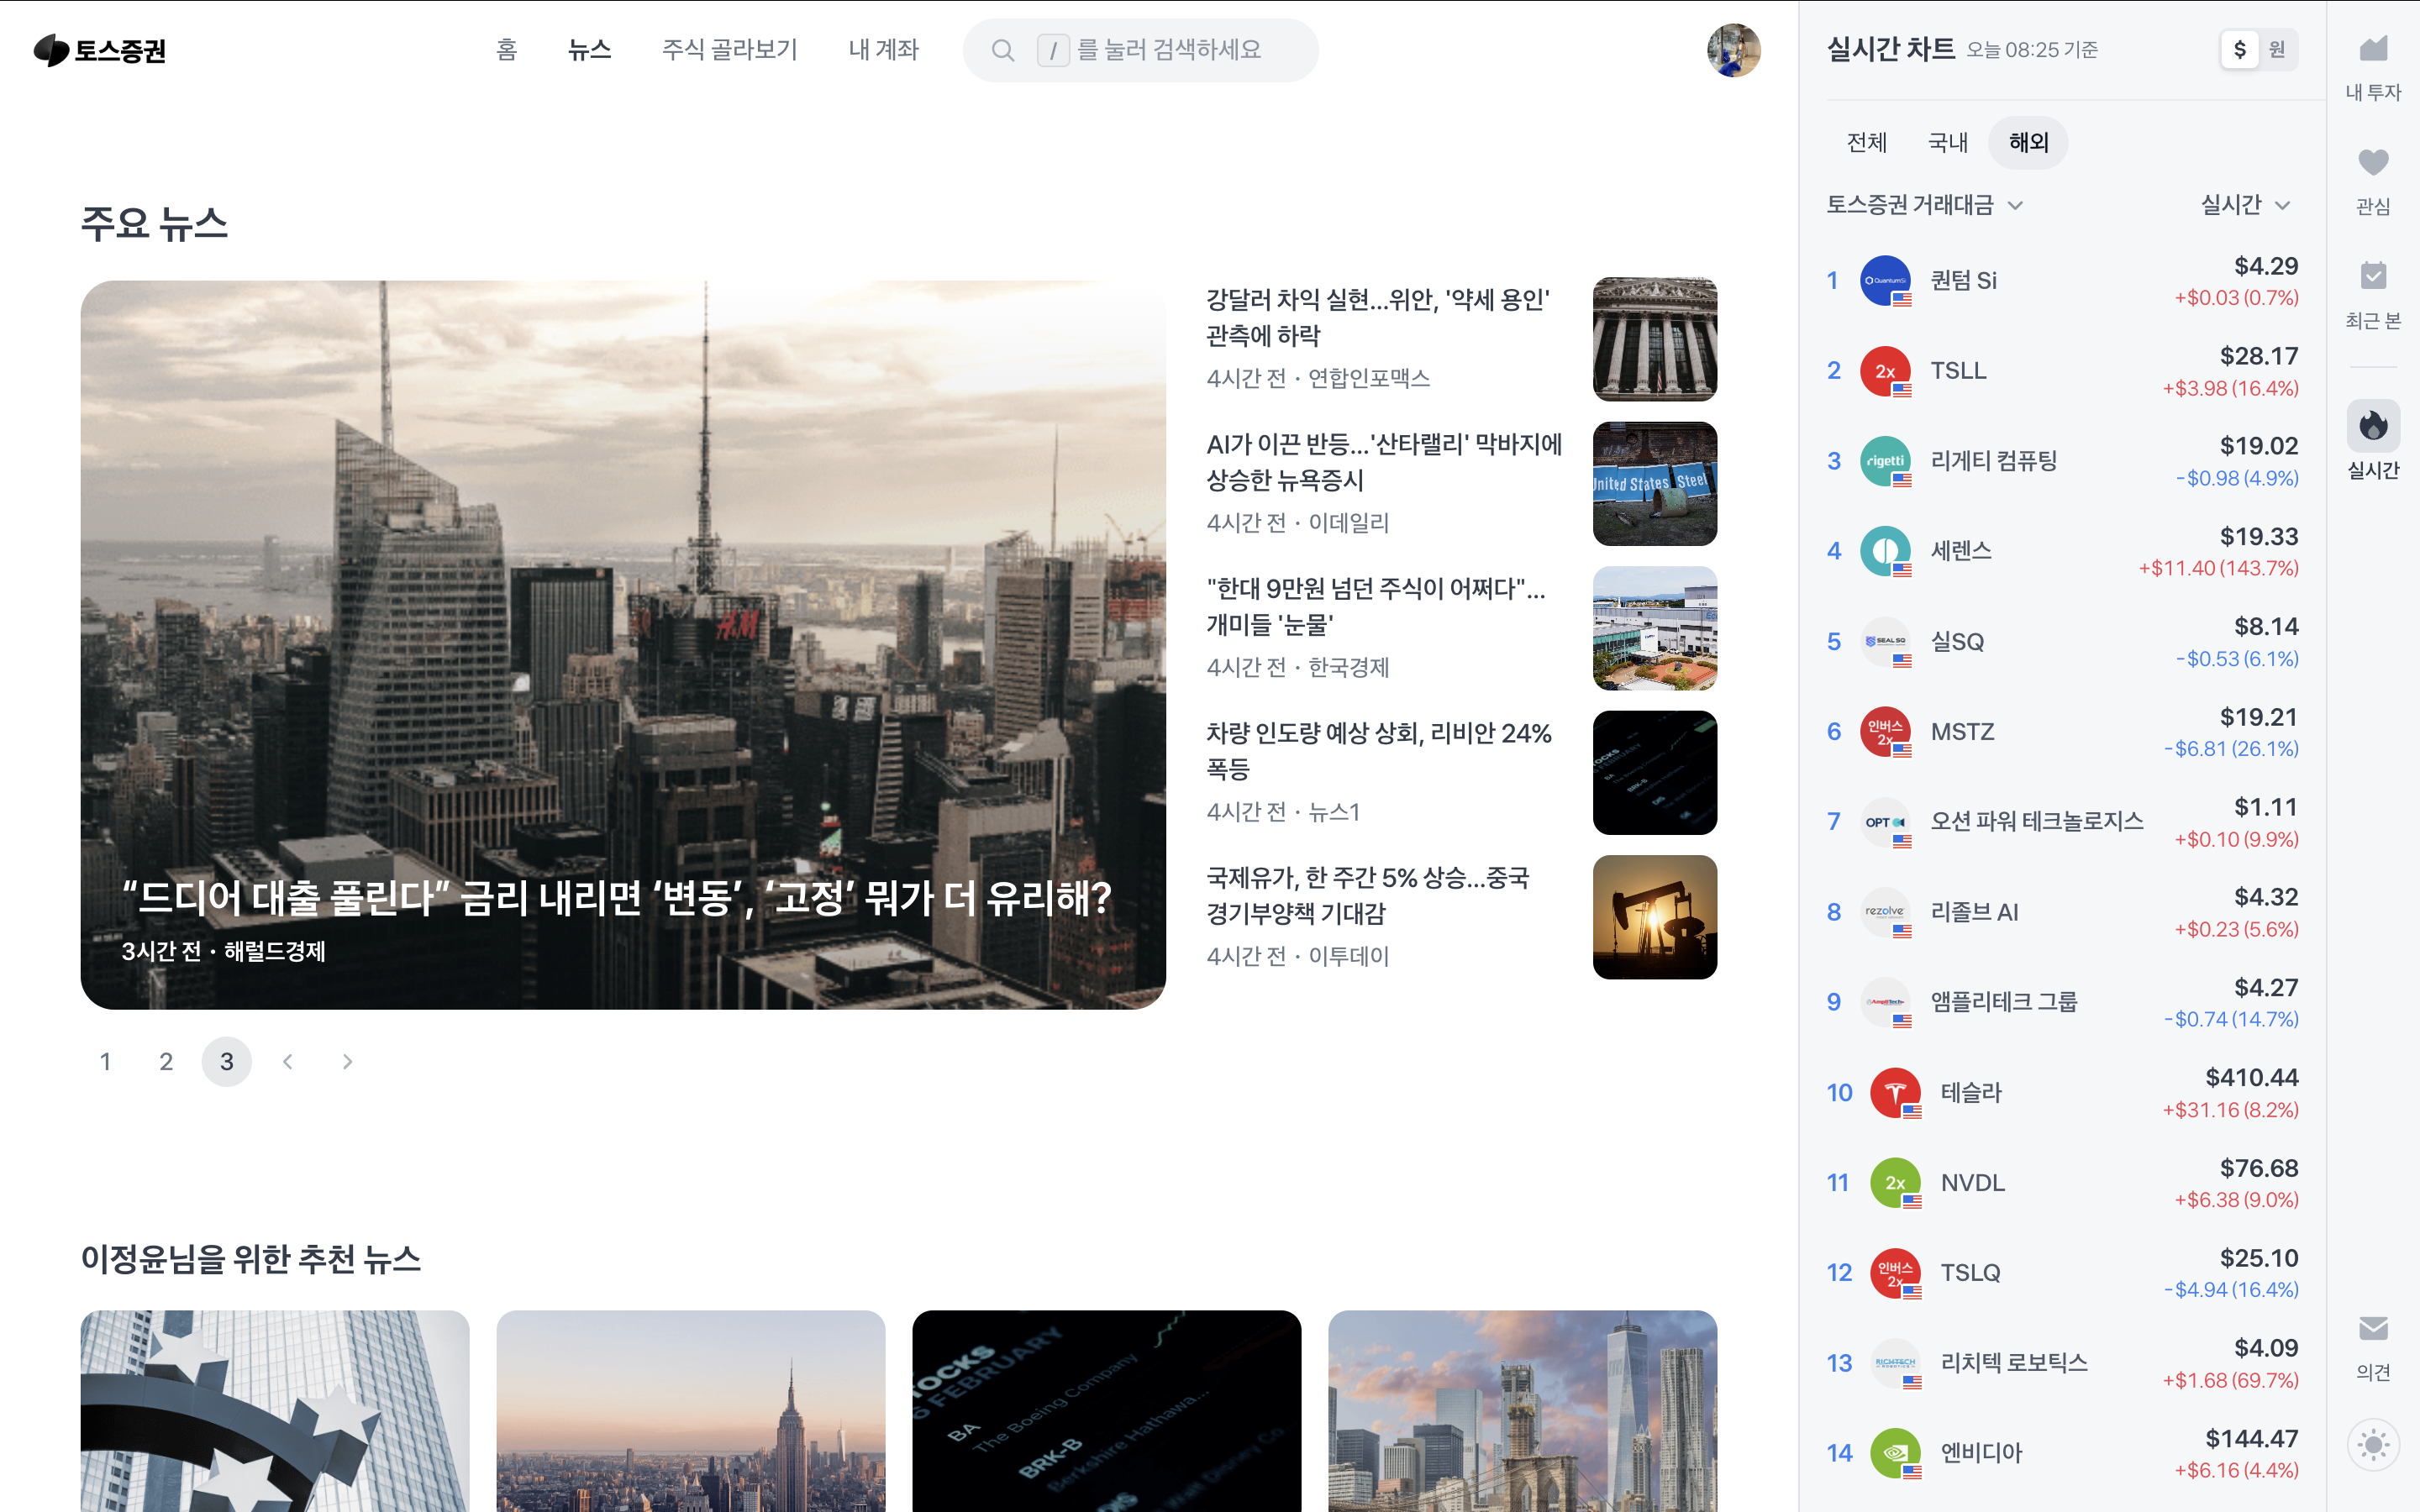Select news page 3 button

coord(227,1062)
